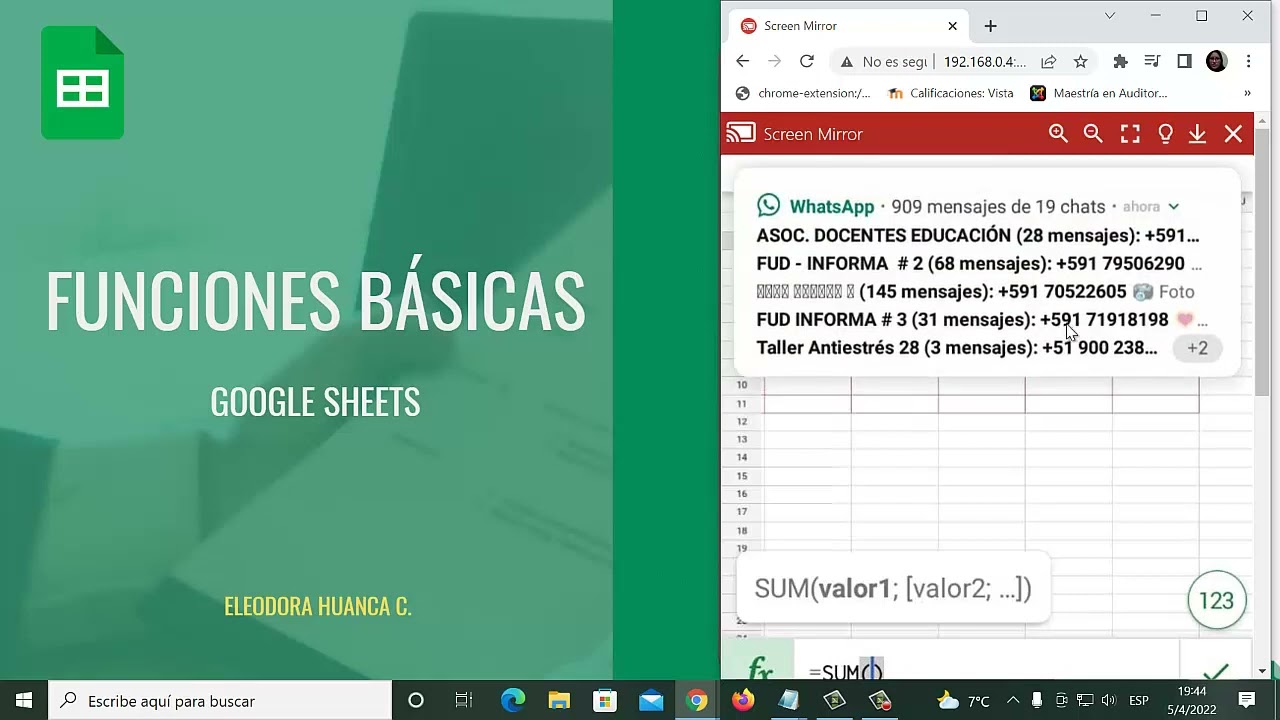
Task: Switch ESP input language
Action: point(1138,701)
